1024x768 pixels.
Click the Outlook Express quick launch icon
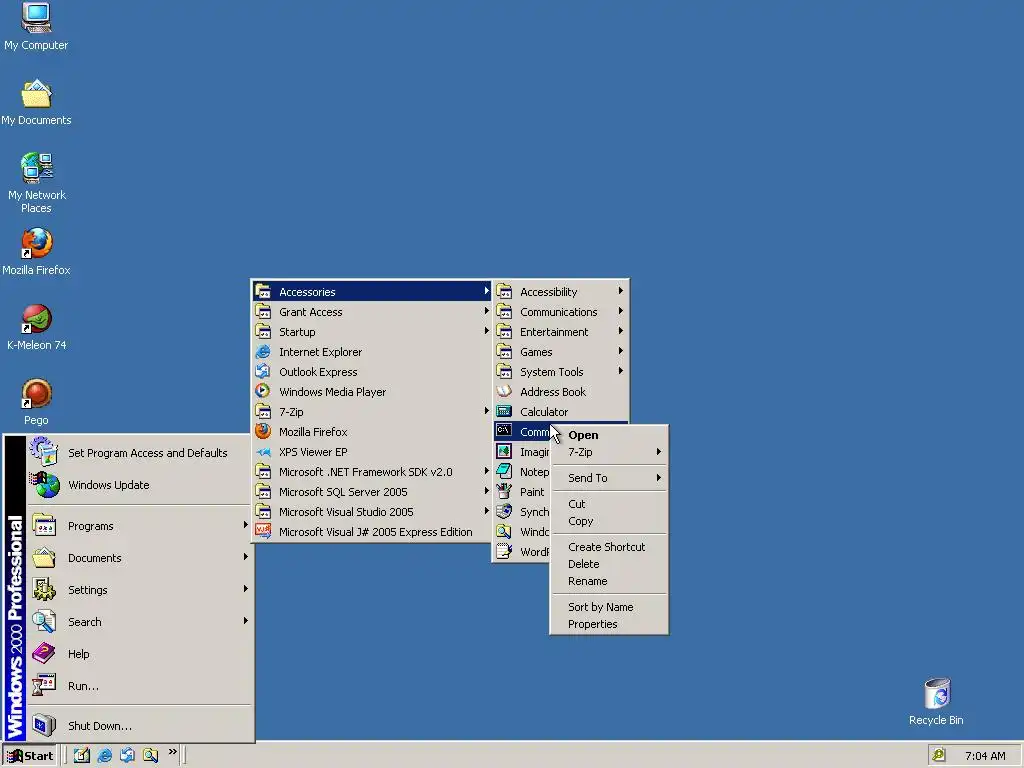pos(127,756)
